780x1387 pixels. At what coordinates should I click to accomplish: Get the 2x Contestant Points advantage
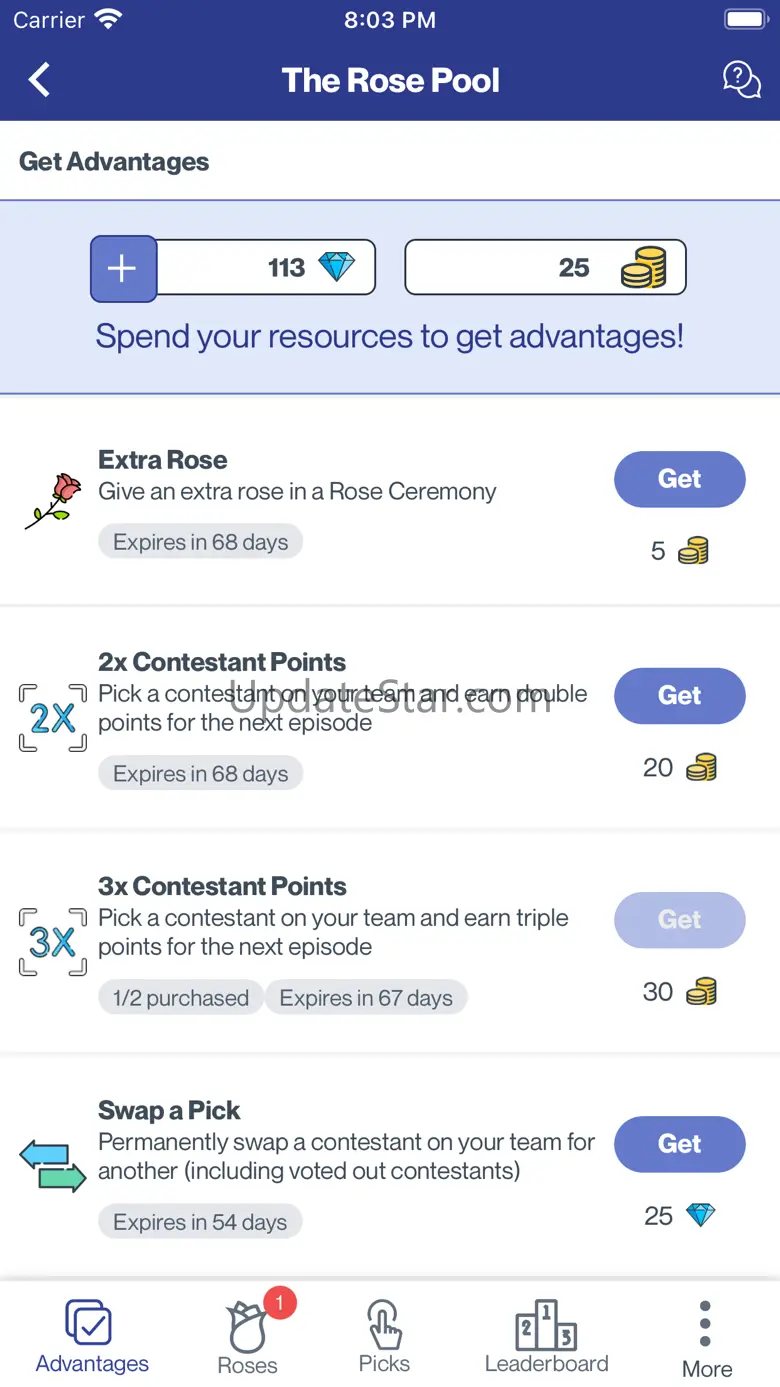(679, 696)
